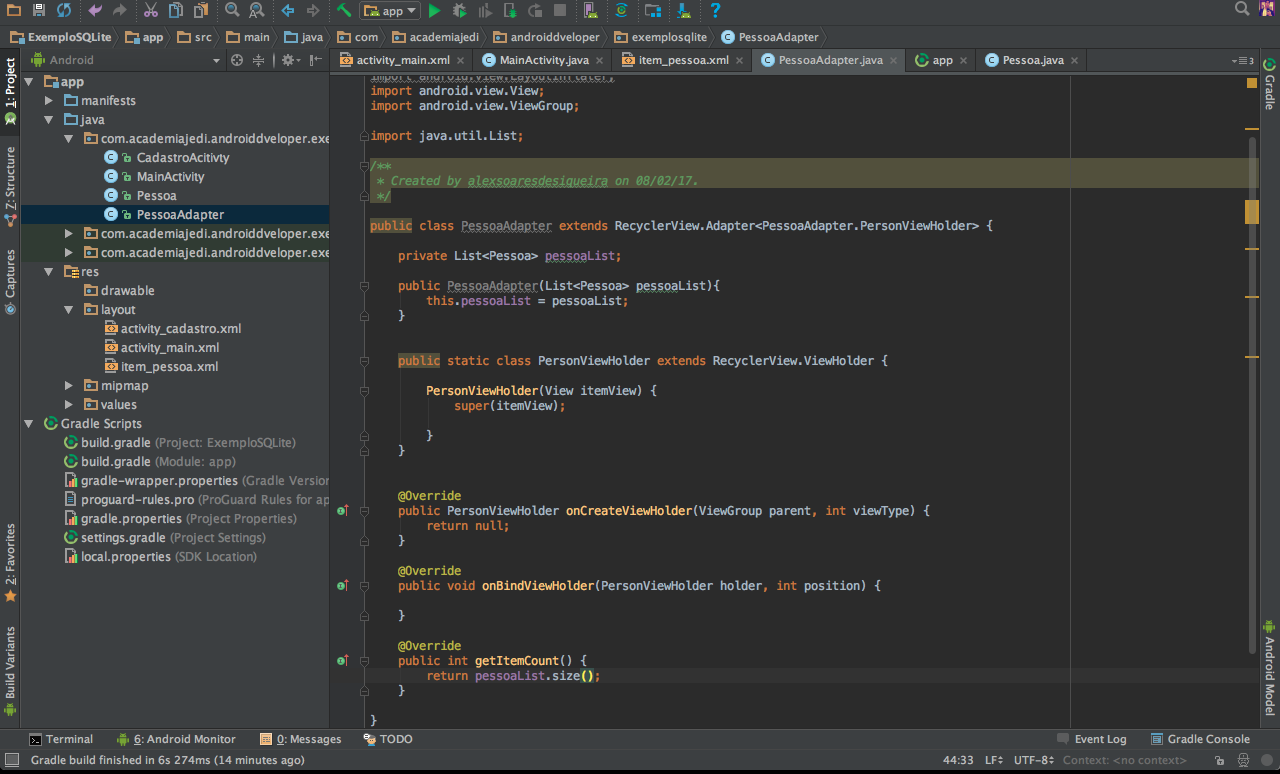The image size is (1280, 774).
Task: Toggle the Event Log tool window
Action: pyautogui.click(x=1092, y=739)
